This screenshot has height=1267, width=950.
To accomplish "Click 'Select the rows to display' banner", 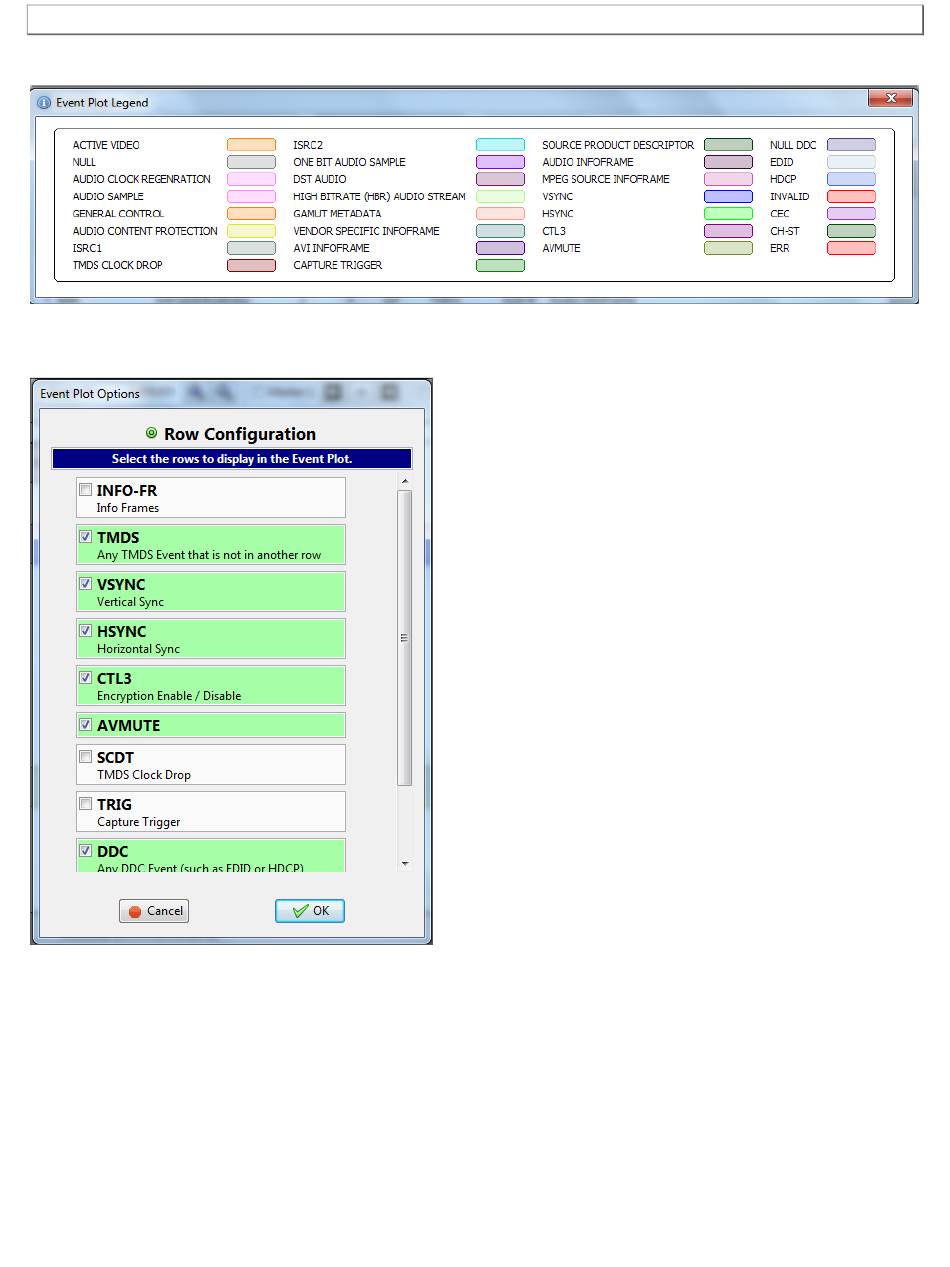I will click(232, 459).
